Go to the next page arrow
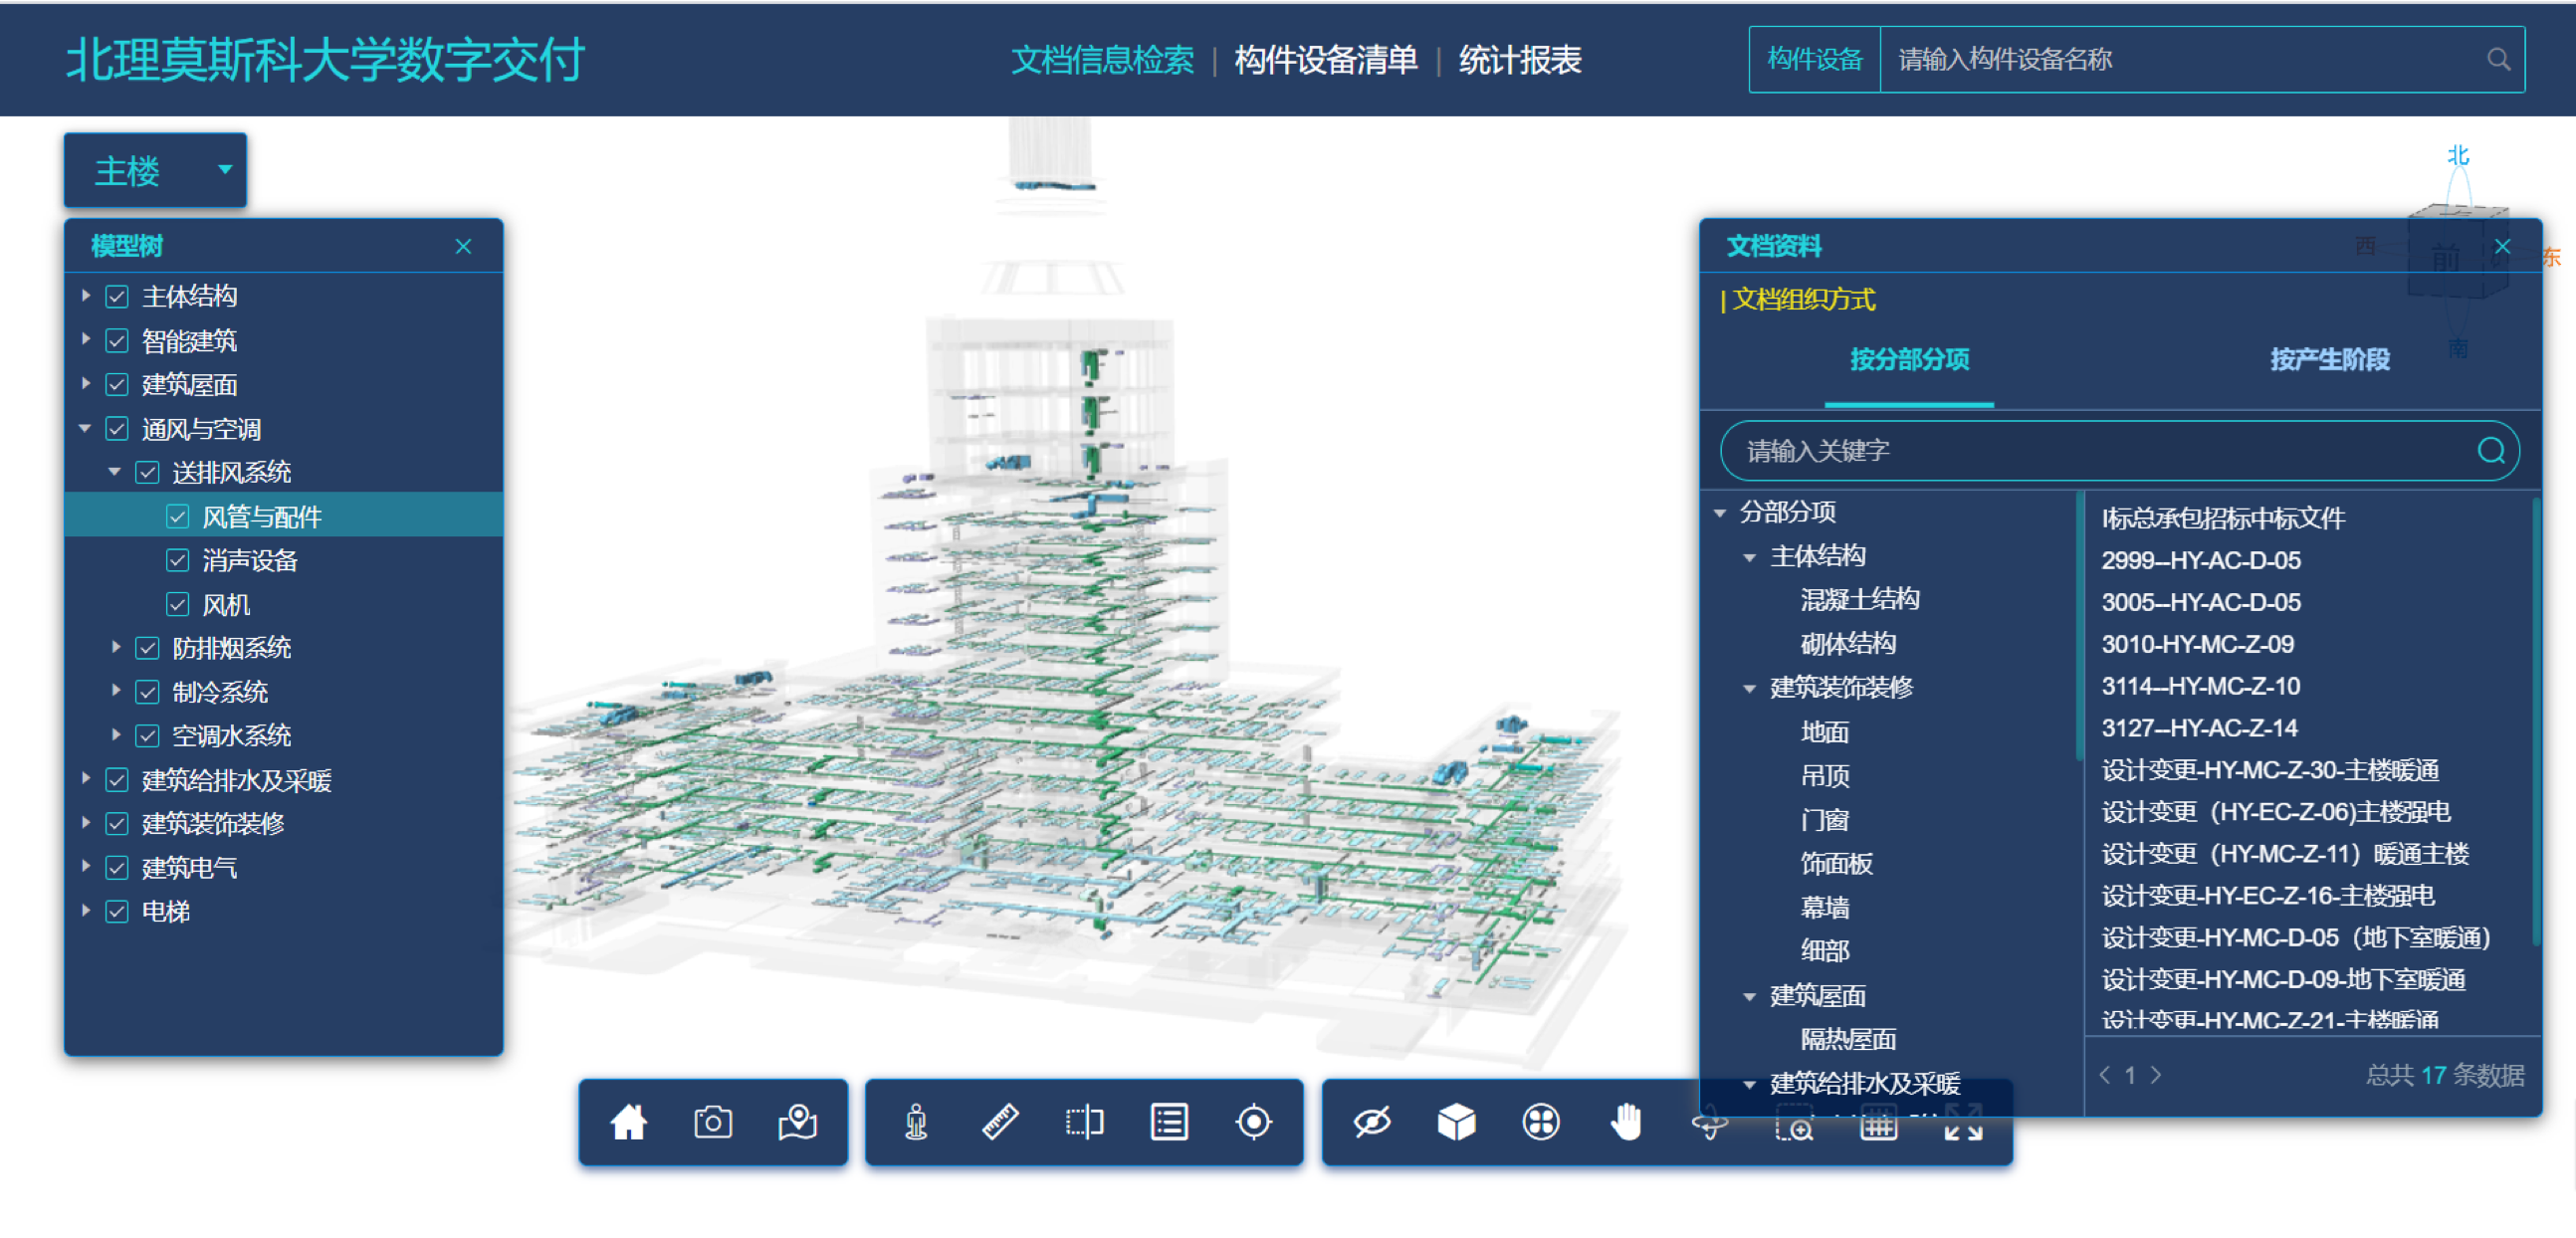 [2156, 1075]
